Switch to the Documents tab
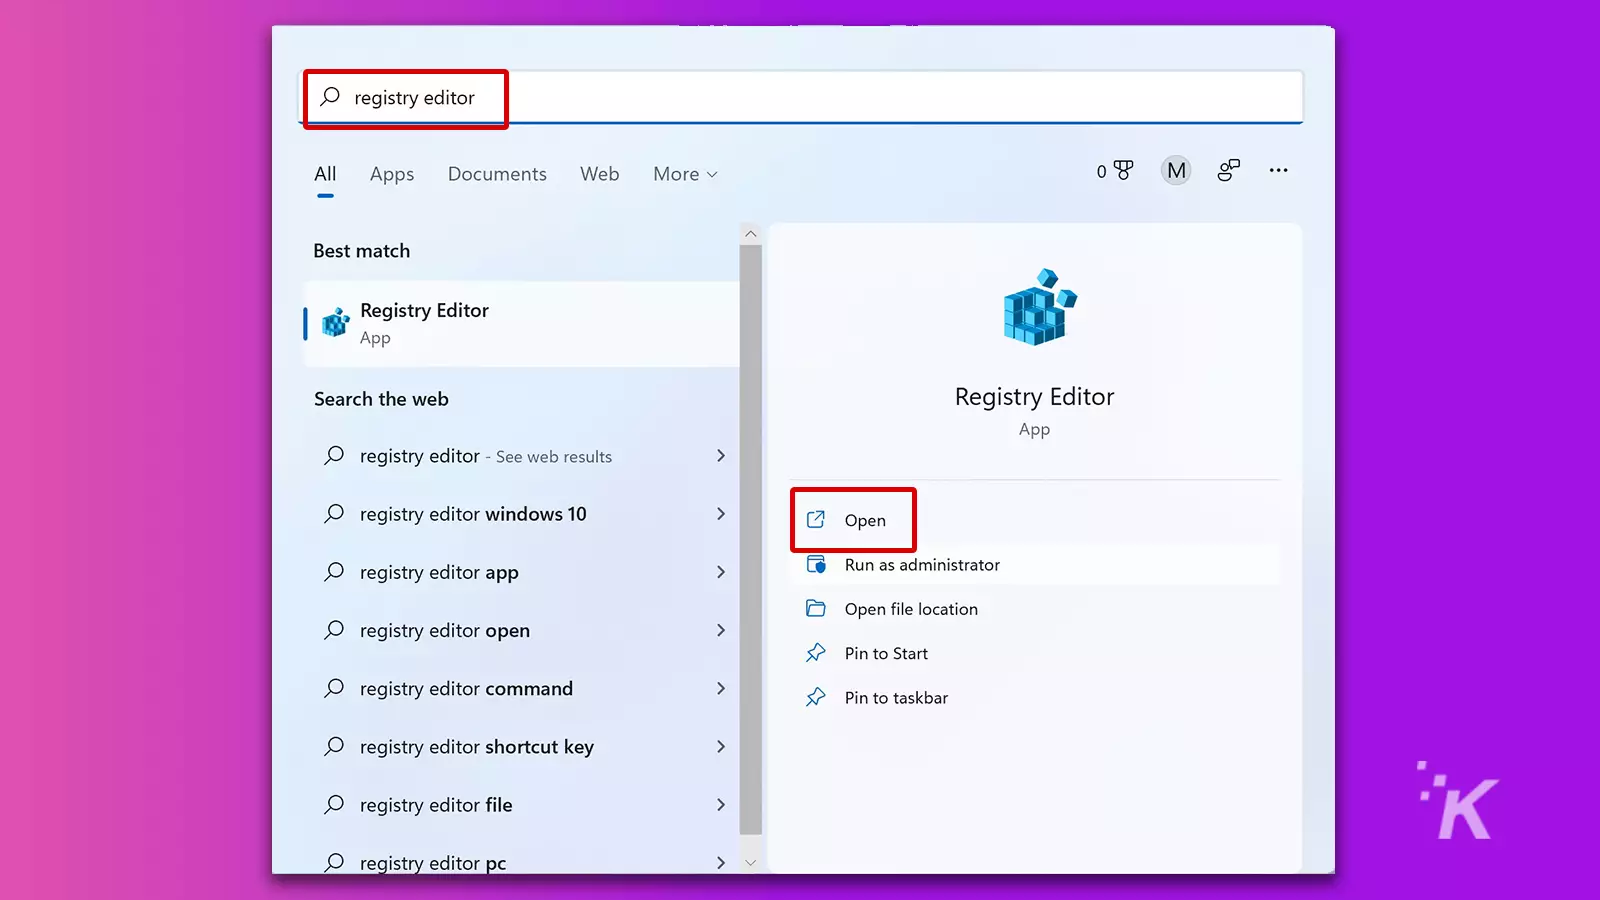 tap(497, 174)
